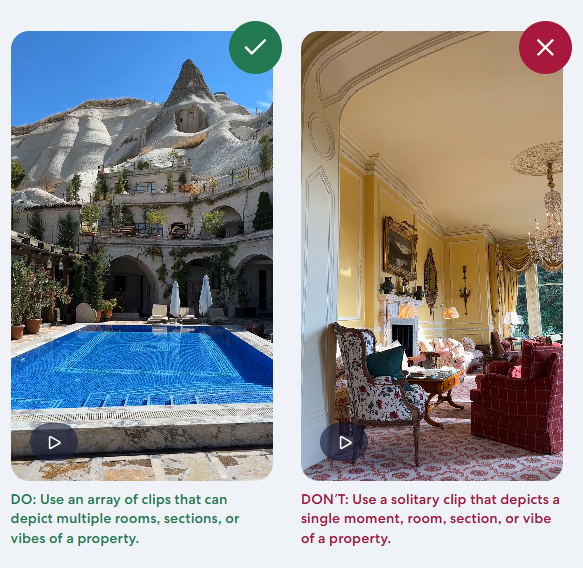Image resolution: width=583 pixels, height=568 pixels.
Task: Play the yellow living room video
Action: click(x=344, y=442)
